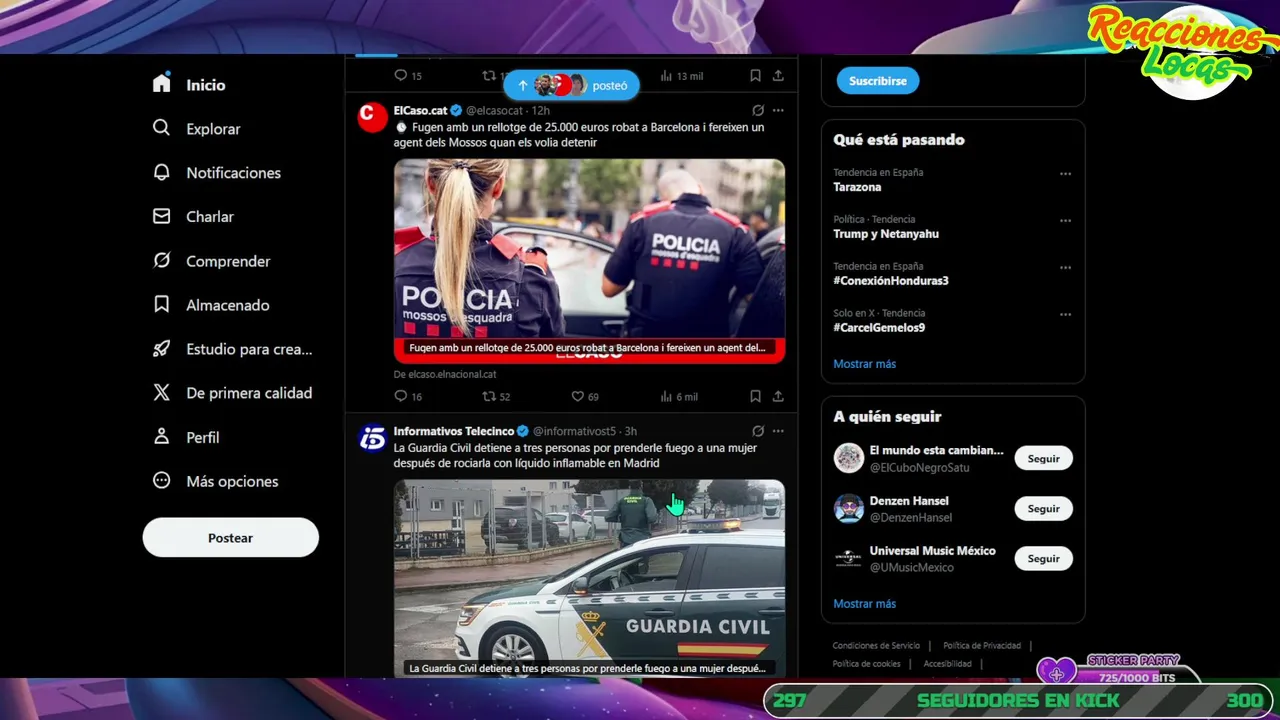Click the Postear button
Viewport: 1280px width, 720px height.
point(230,538)
